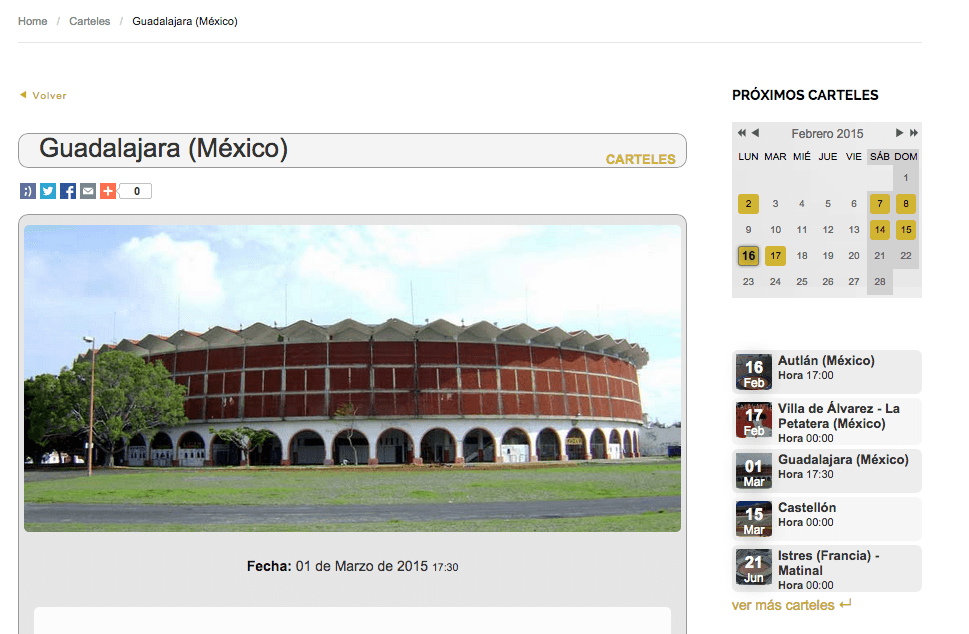Image resolution: width=969 pixels, height=634 pixels.
Task: Open the orange plus share menu
Action: (108, 192)
